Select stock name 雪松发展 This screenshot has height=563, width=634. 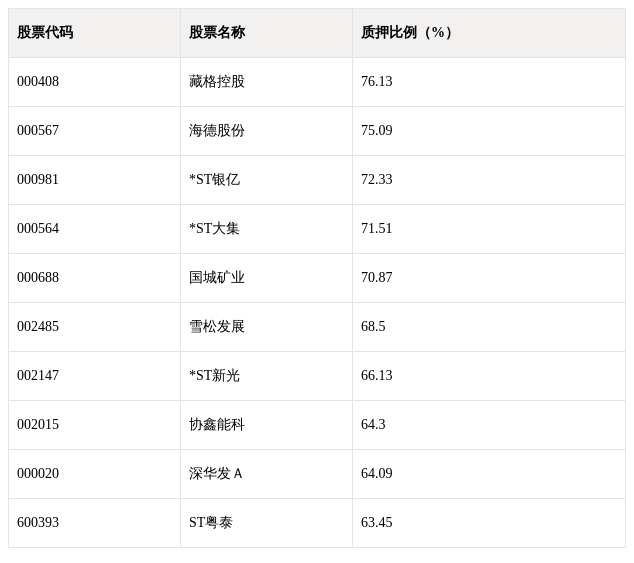coord(217,326)
